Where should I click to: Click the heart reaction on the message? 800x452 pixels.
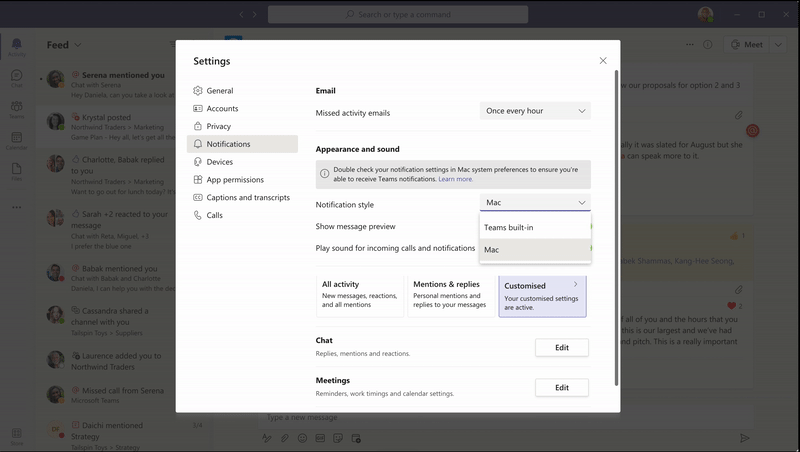coord(732,306)
